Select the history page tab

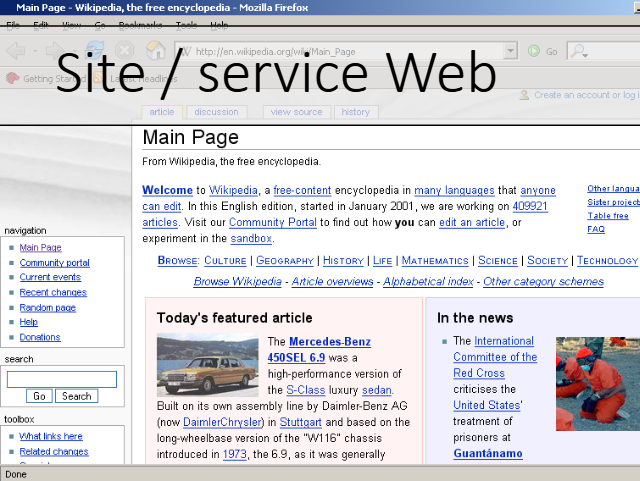click(x=355, y=112)
